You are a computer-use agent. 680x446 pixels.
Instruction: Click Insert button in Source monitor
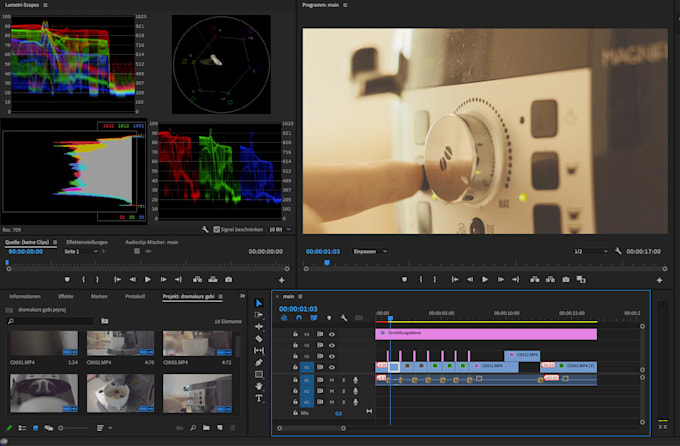pyautogui.click(x=197, y=280)
